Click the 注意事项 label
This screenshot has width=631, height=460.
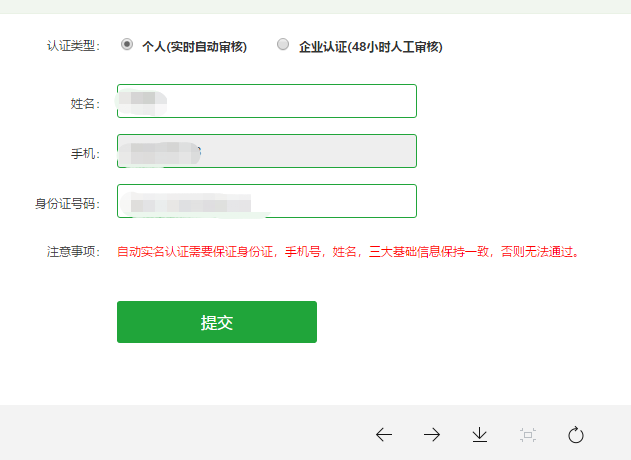[73, 252]
